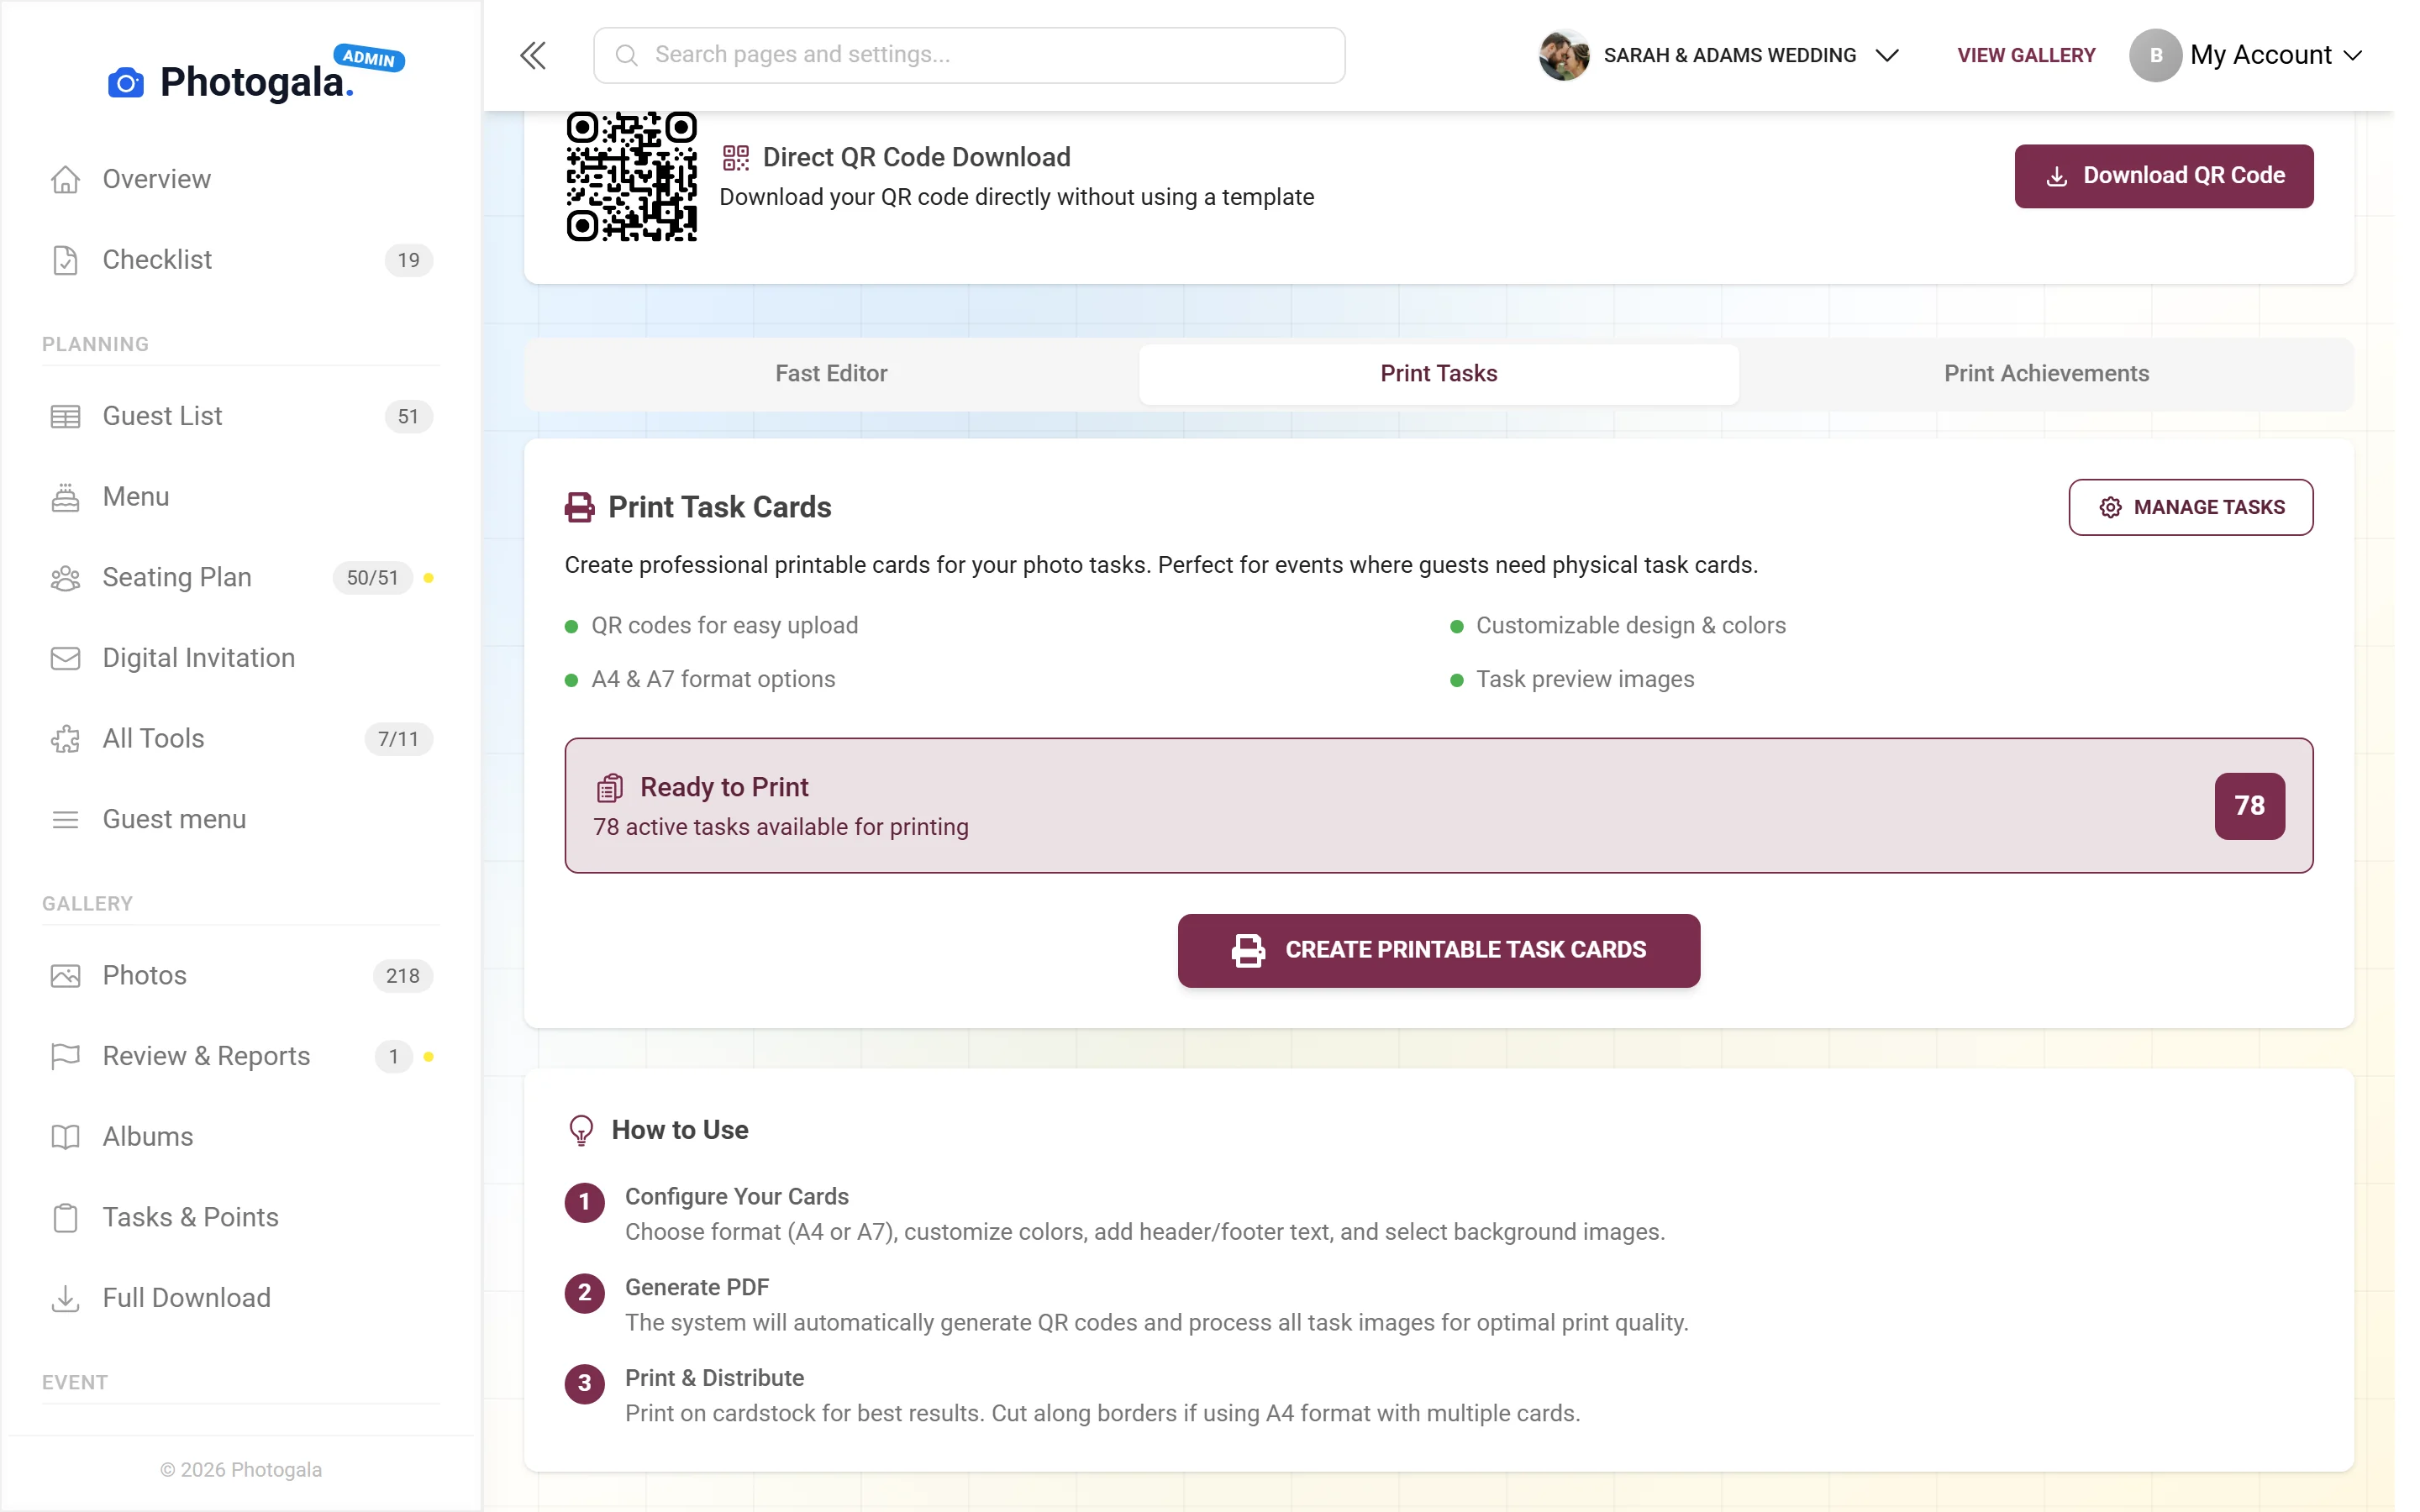Click the Guest List table icon
2420x1512 pixels.
[x=65, y=416]
